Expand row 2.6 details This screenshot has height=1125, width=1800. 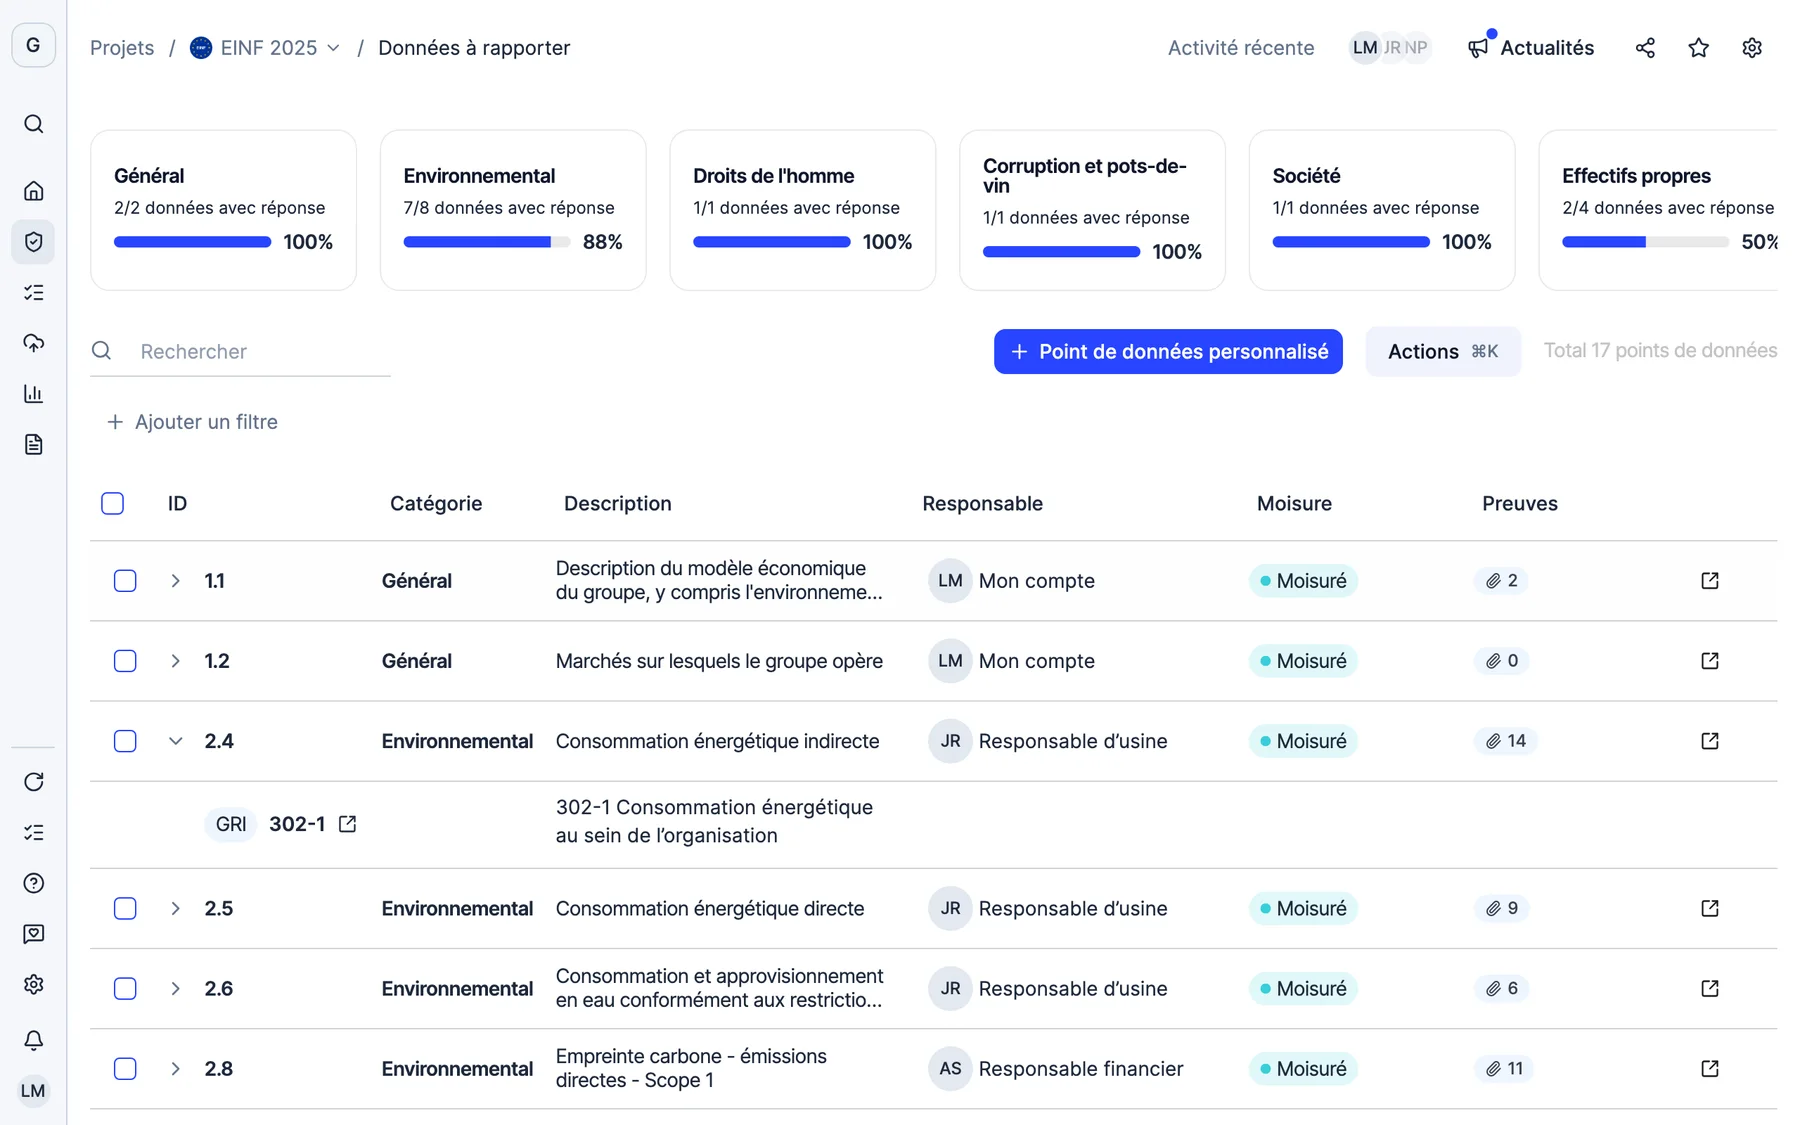click(x=175, y=989)
